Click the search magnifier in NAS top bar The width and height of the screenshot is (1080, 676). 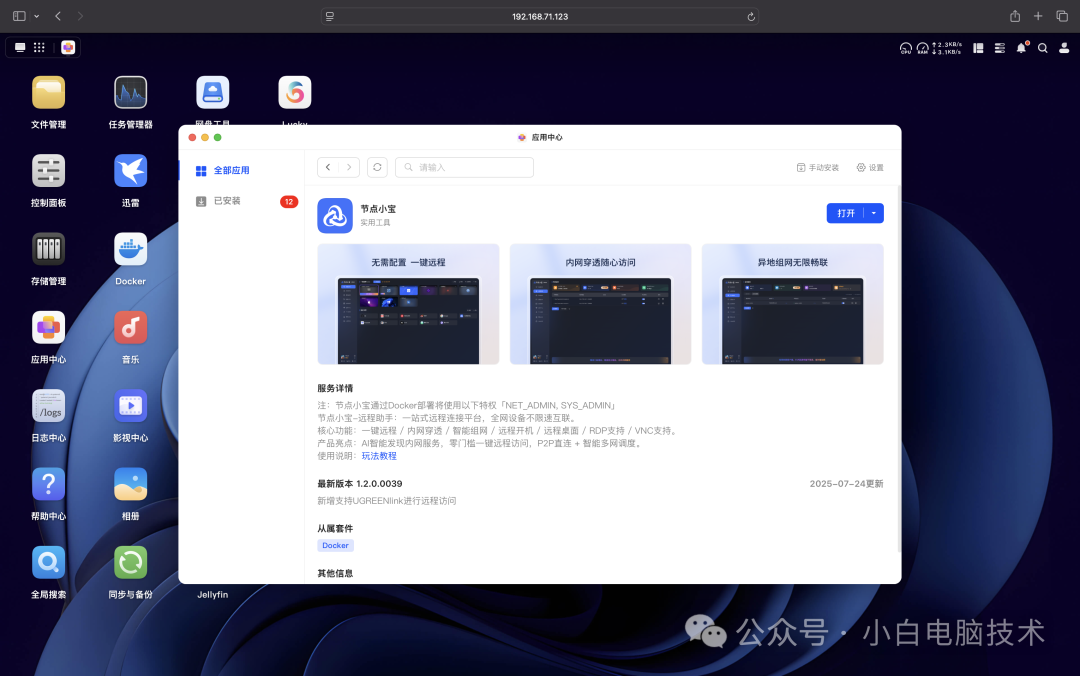(x=1043, y=48)
